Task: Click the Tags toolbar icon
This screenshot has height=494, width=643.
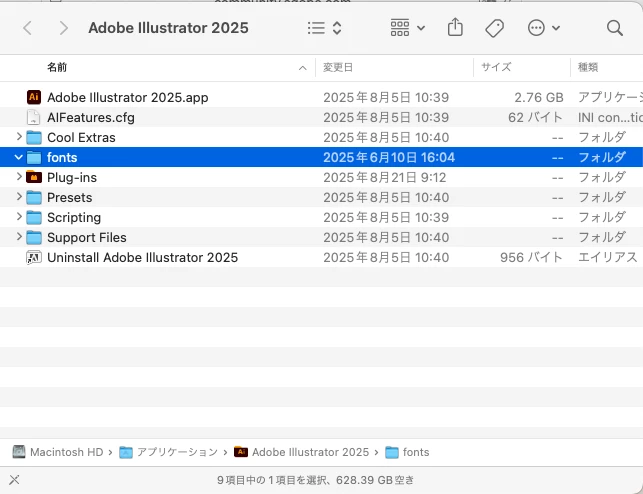Action: tap(495, 28)
